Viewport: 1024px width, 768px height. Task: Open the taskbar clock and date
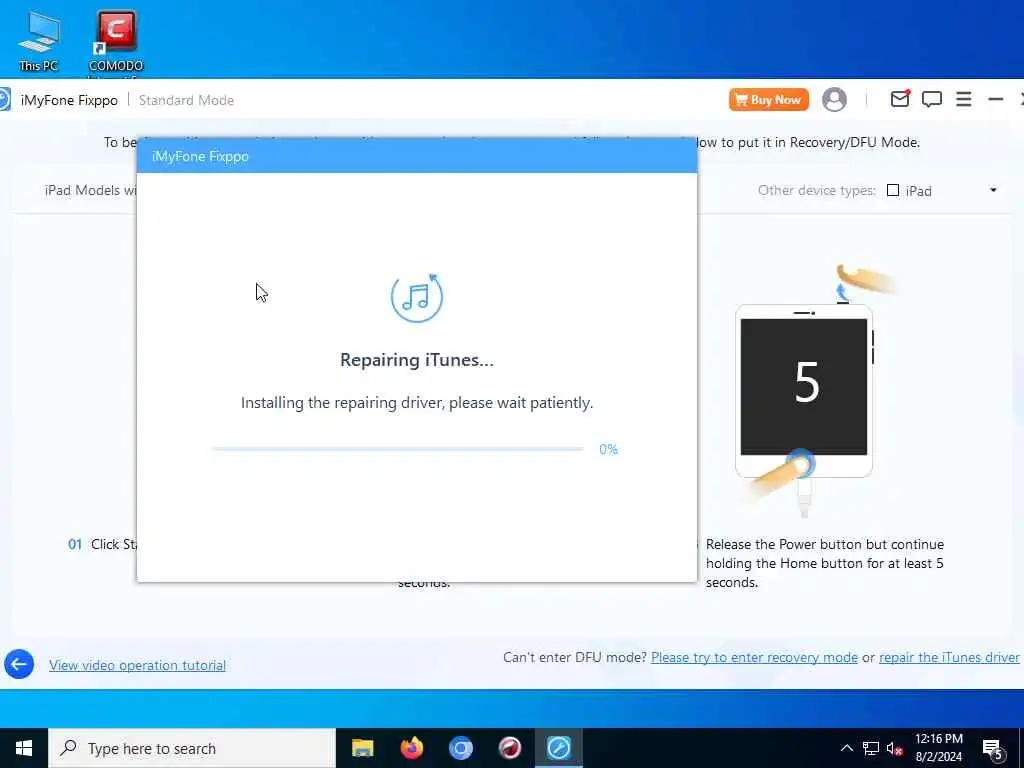(938, 748)
